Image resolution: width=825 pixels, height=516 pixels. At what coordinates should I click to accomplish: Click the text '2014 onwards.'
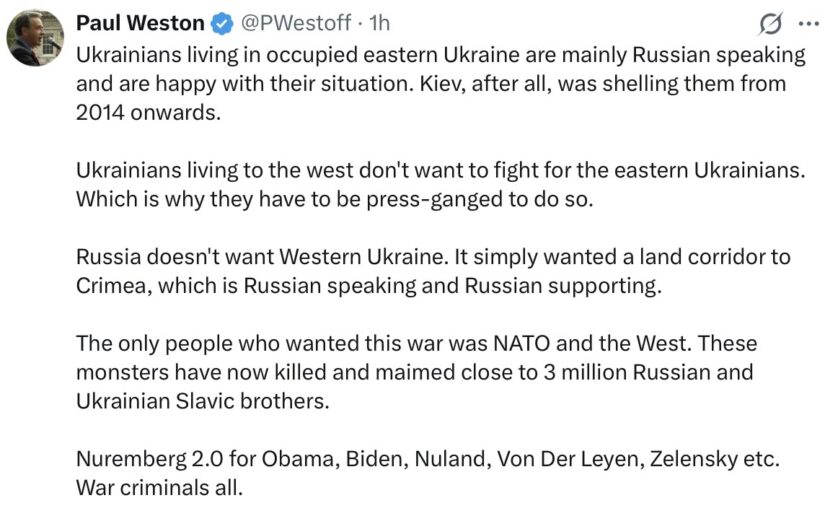pos(148,113)
